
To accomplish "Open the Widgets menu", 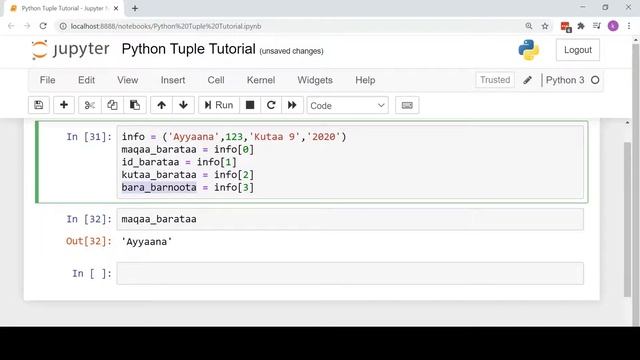I will coord(315,80).
